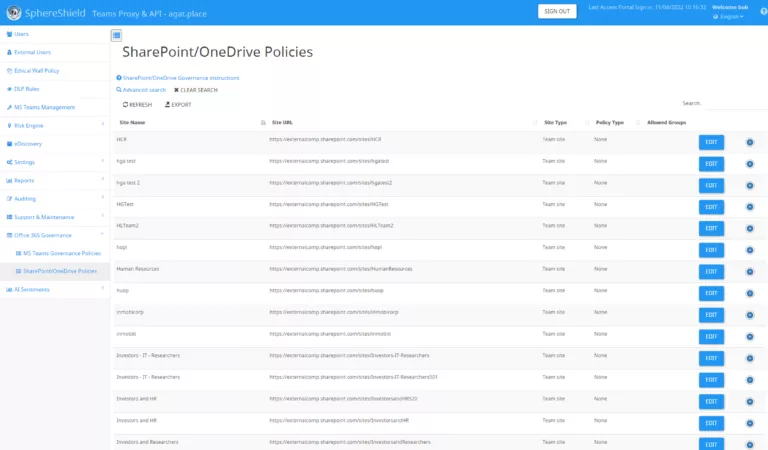Viewport: 768px width, 450px height.
Task: Click the round blue icon in hga test 2 row
Action: point(750,186)
